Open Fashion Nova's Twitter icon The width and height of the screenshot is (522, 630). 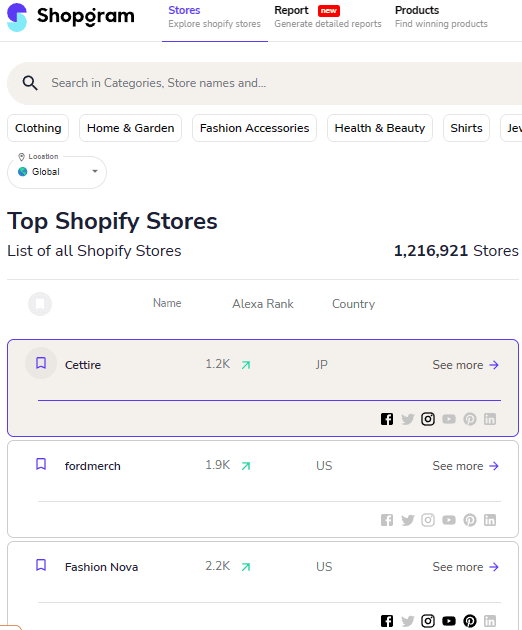(x=407, y=621)
